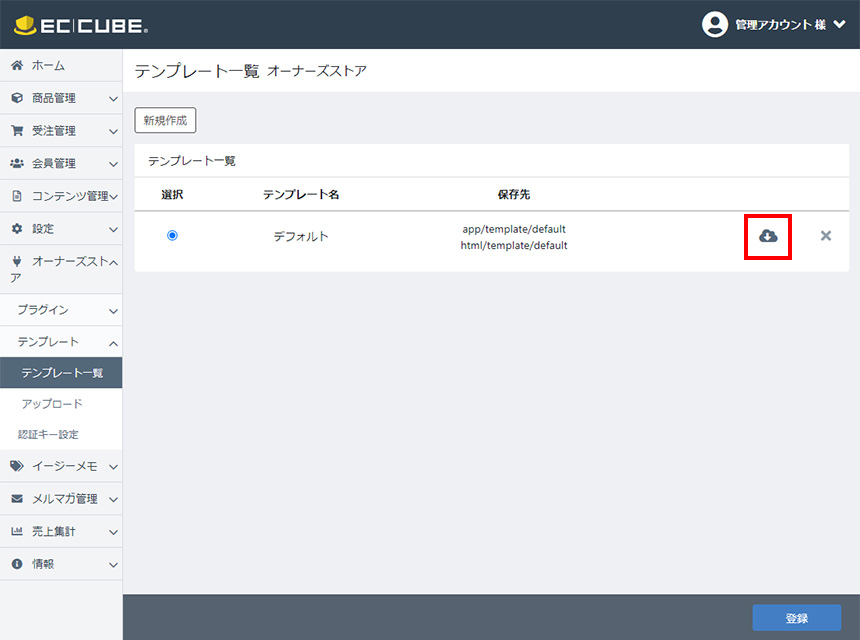Viewport: 860px width, 640px height.
Task: Open the アップロード menu item
Action: [52, 404]
